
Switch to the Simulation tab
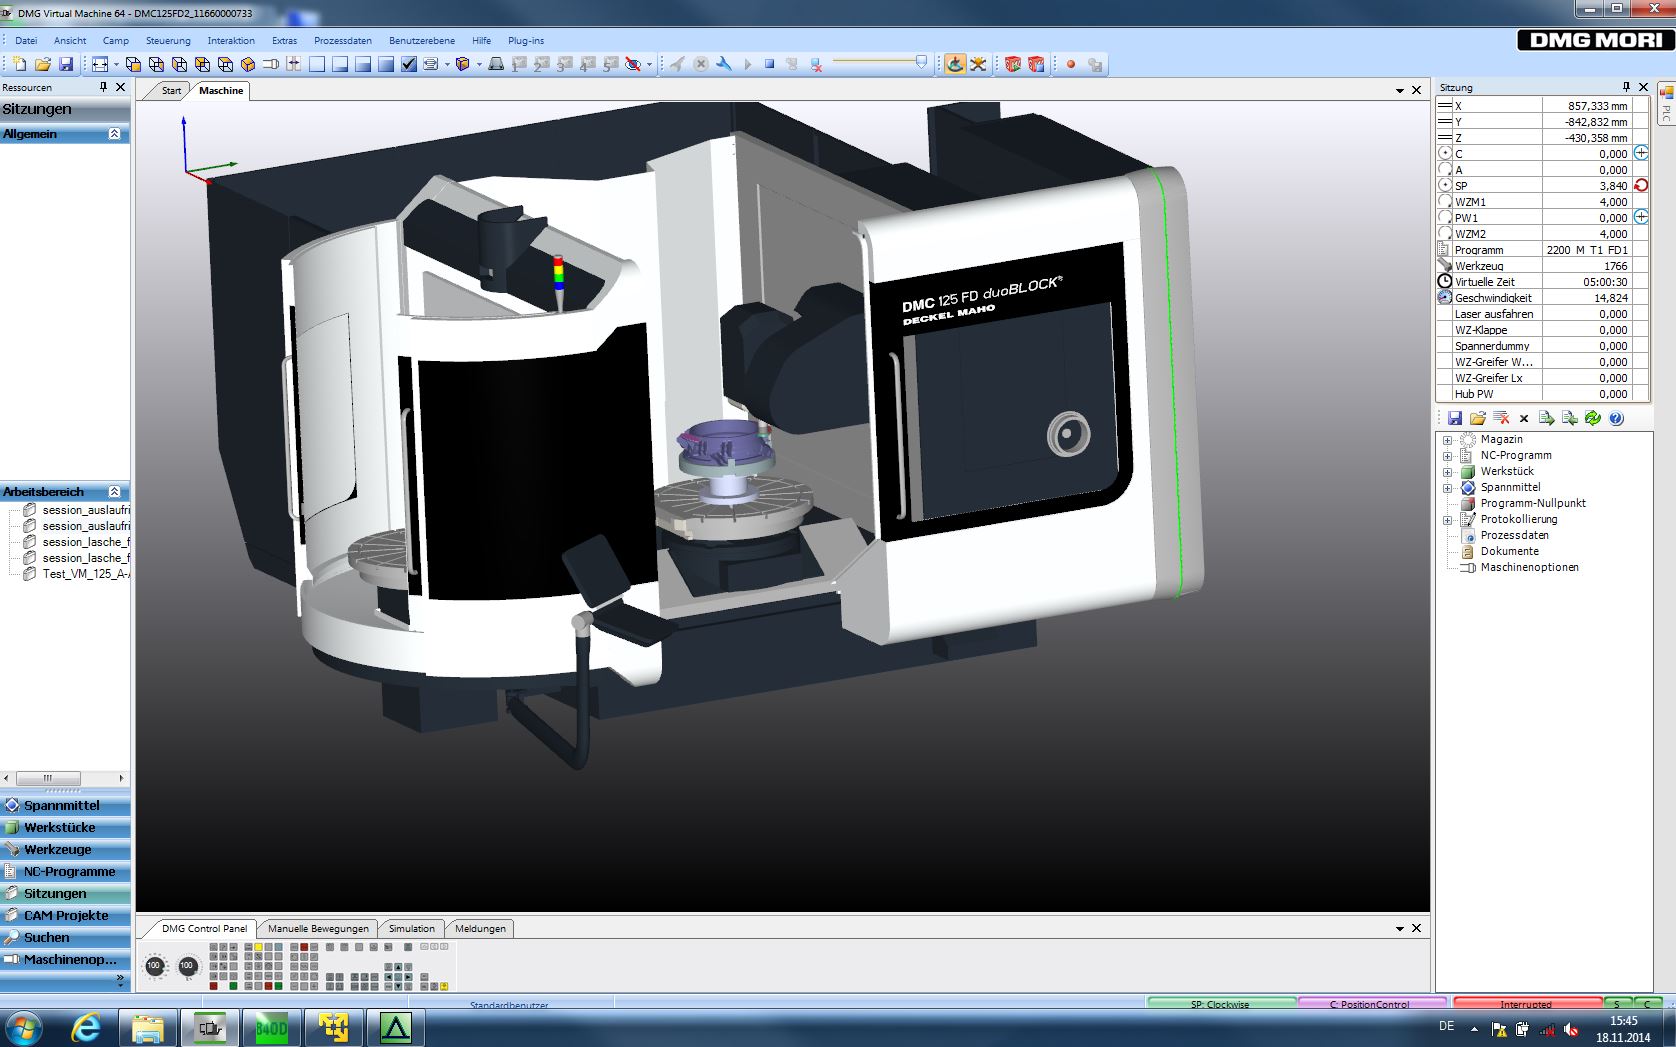411,928
